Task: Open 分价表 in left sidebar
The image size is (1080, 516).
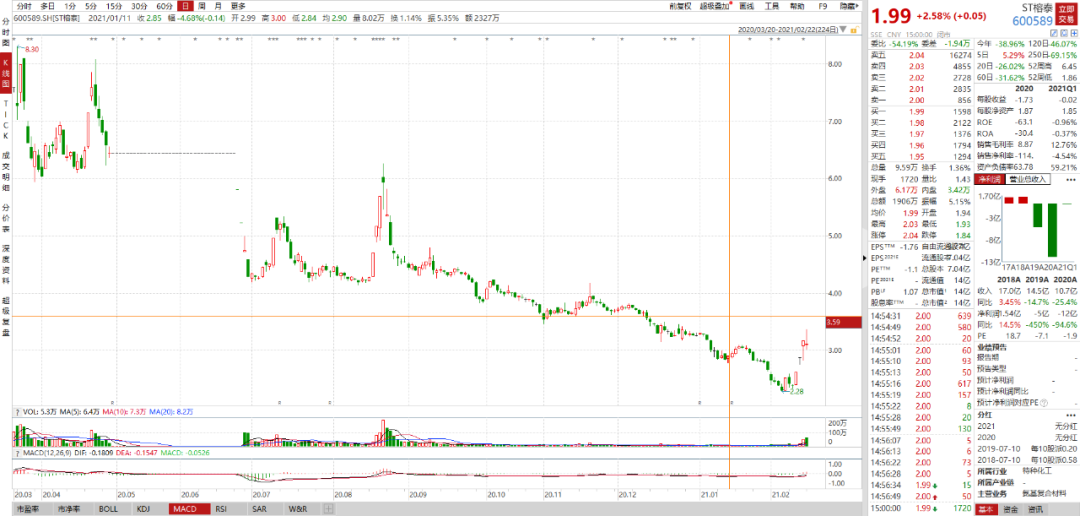Action: click(x=6, y=219)
